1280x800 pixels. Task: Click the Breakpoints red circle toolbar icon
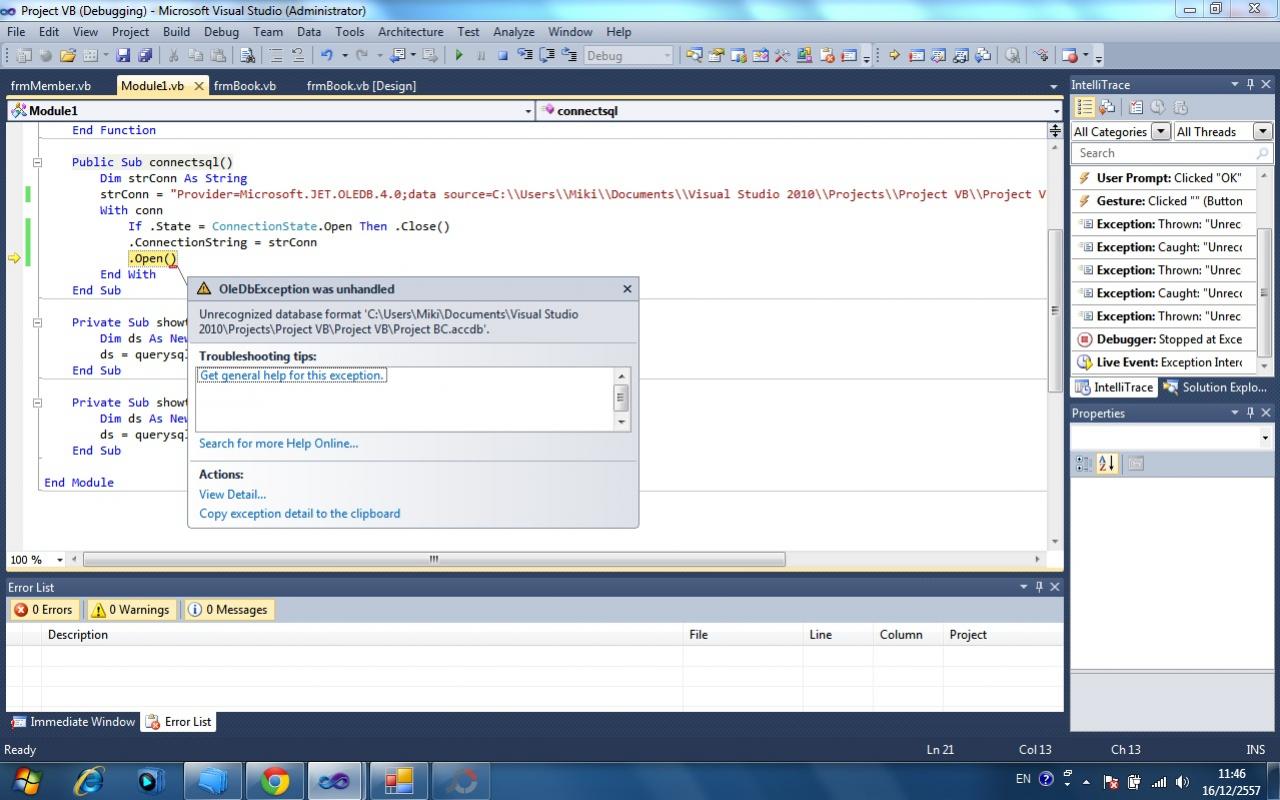(1070, 56)
